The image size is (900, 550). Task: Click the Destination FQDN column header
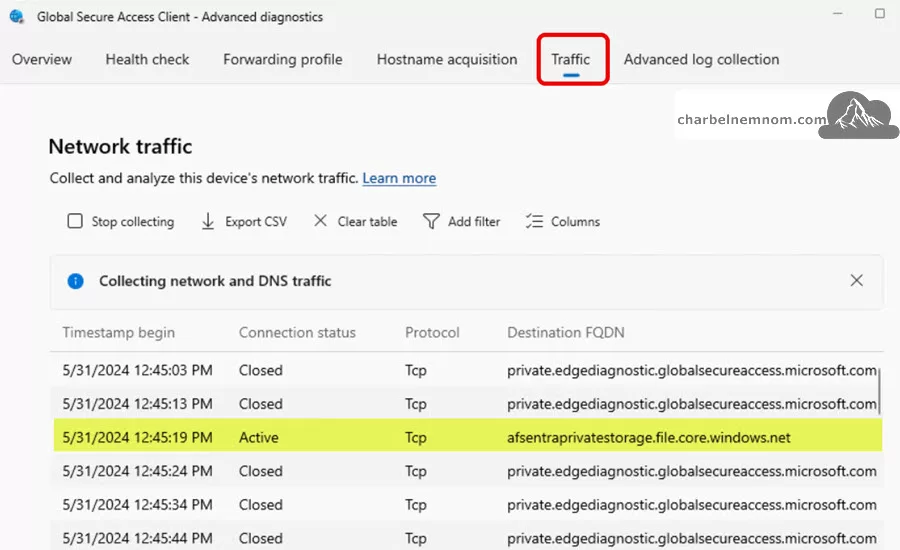tap(565, 333)
